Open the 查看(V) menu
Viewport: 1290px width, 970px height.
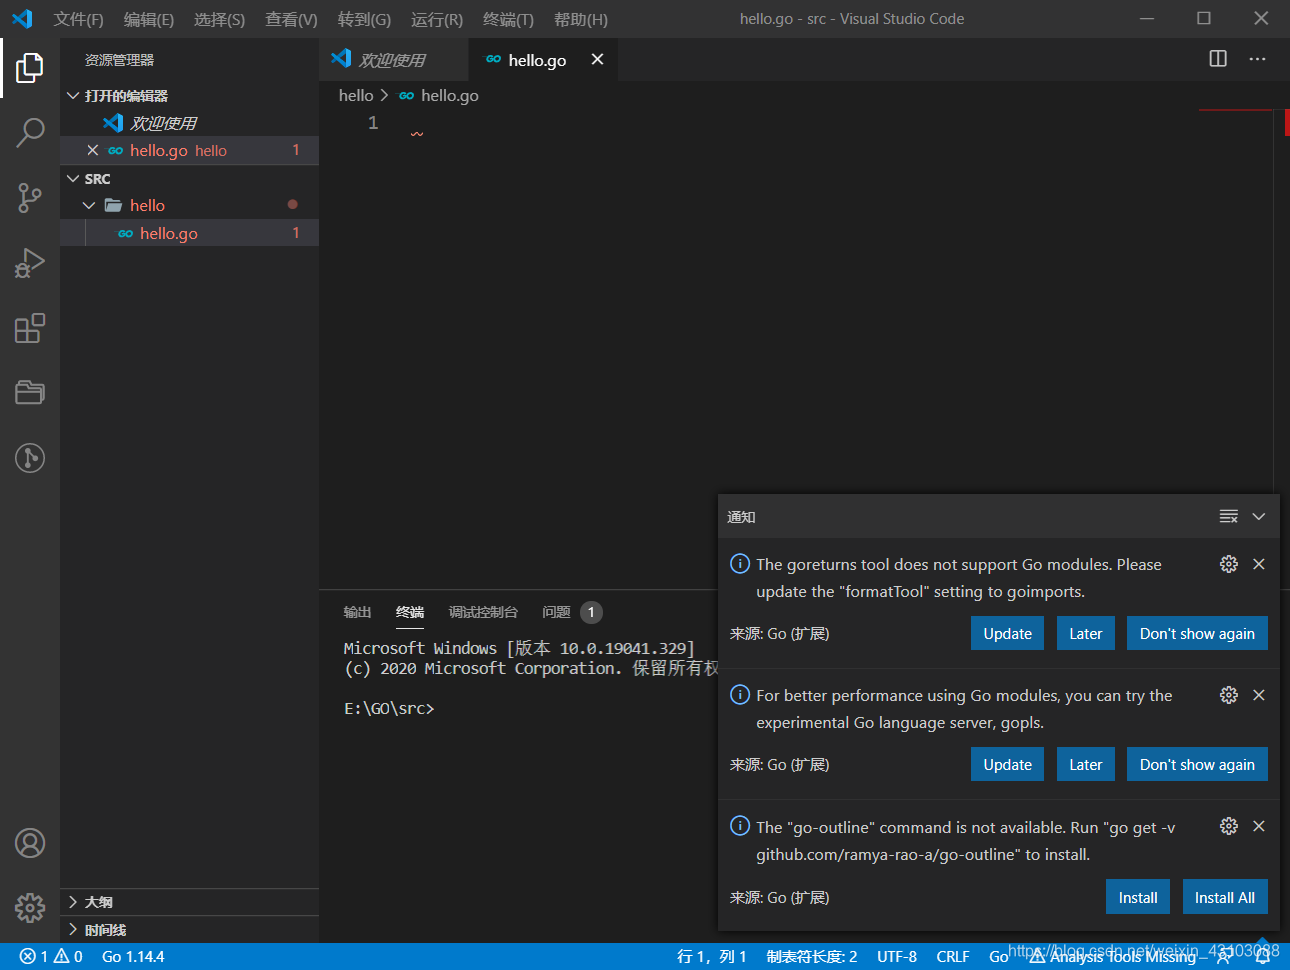(291, 19)
